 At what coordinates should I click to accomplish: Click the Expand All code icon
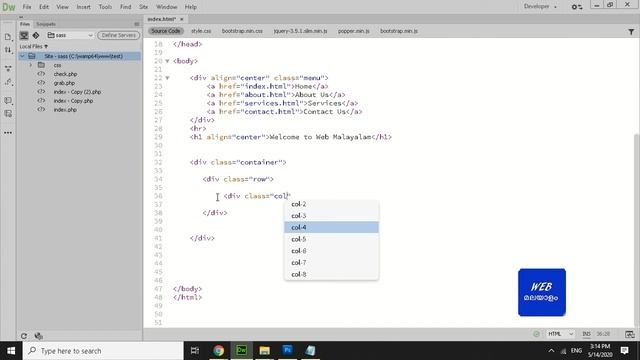8,68
